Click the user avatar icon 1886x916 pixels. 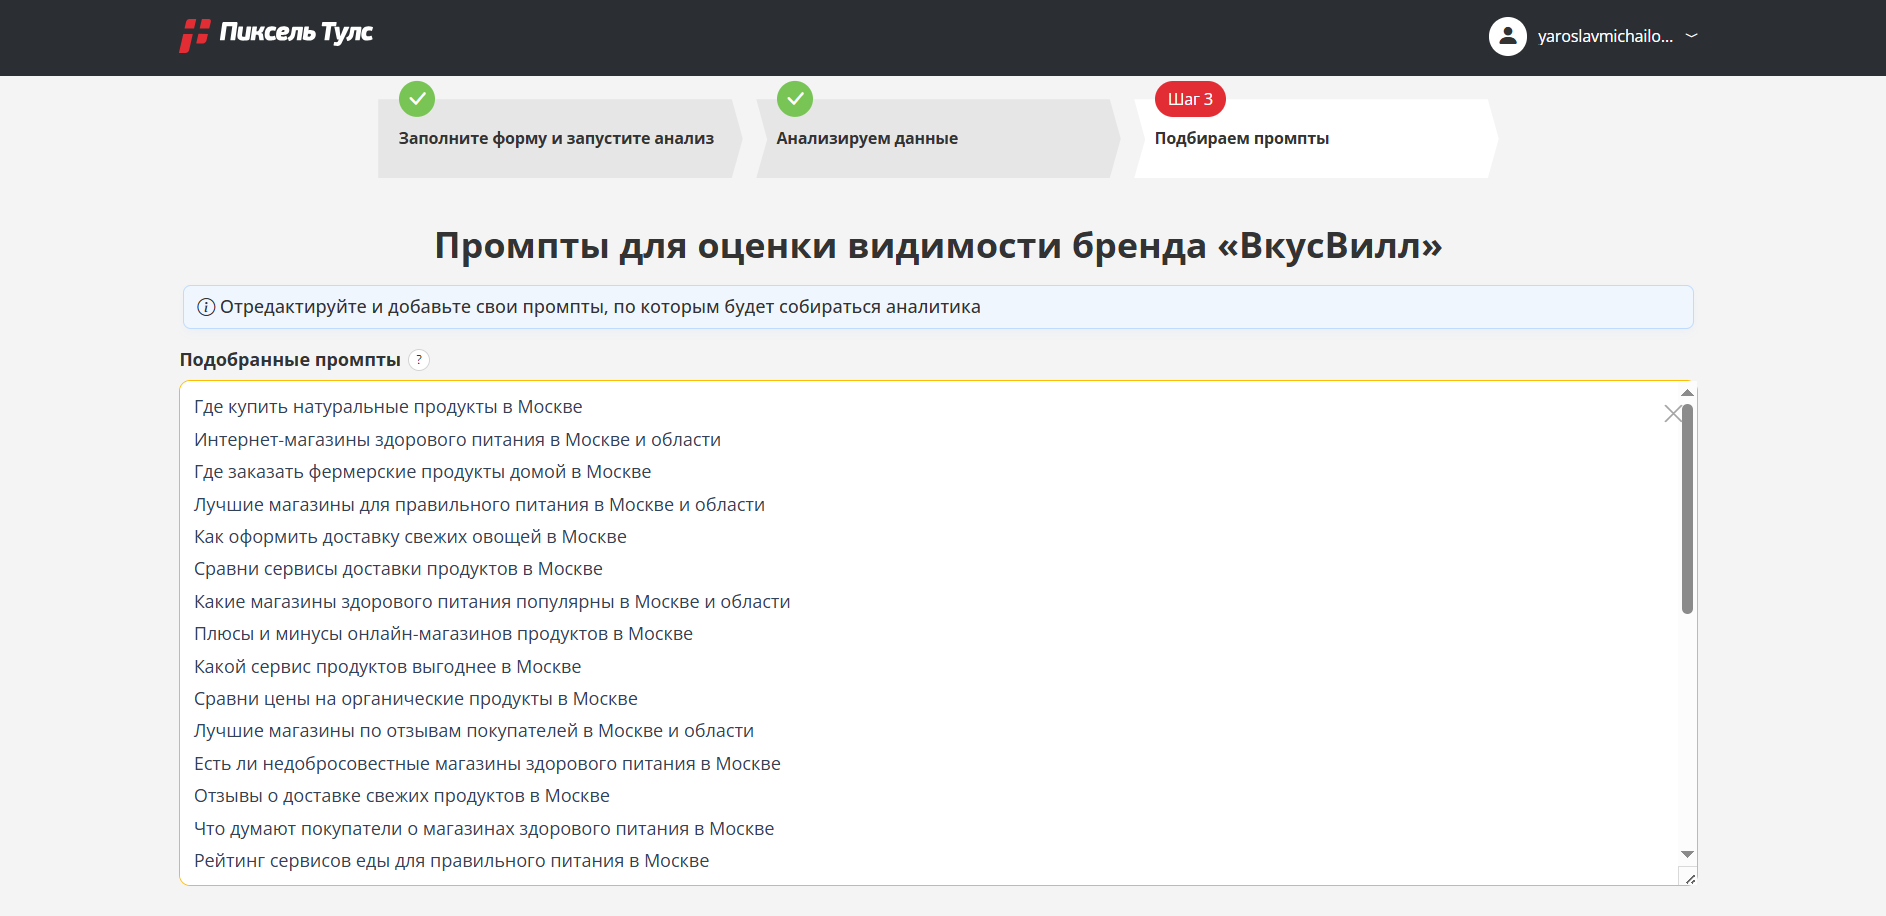point(1507,37)
